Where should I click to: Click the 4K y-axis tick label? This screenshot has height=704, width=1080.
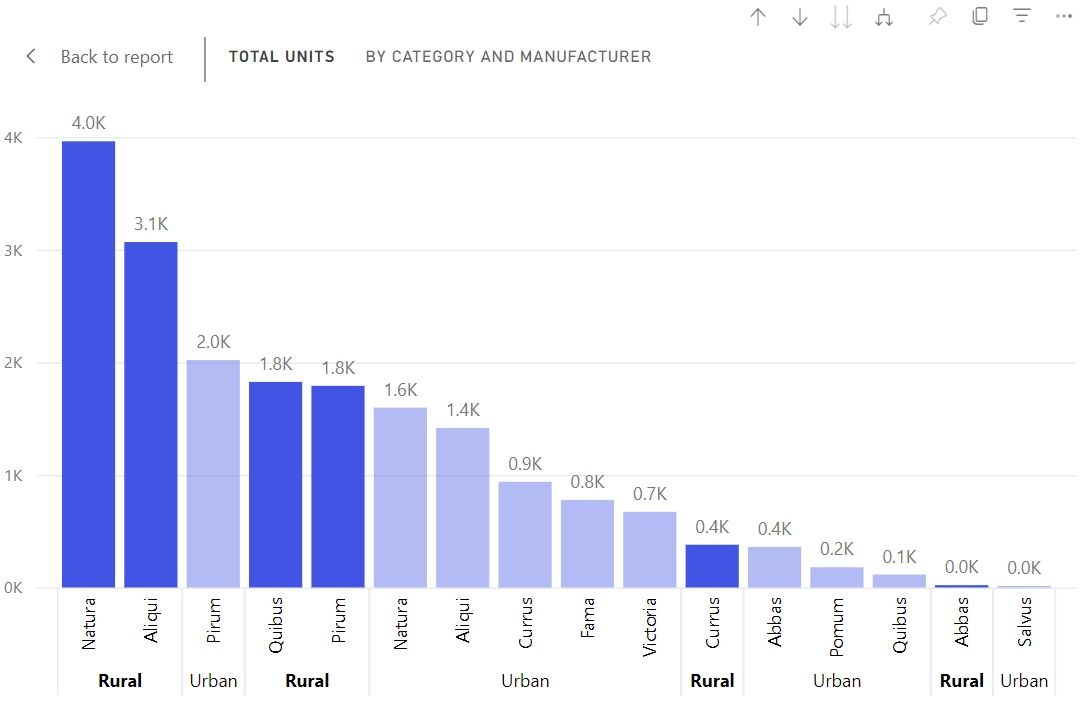[13, 138]
